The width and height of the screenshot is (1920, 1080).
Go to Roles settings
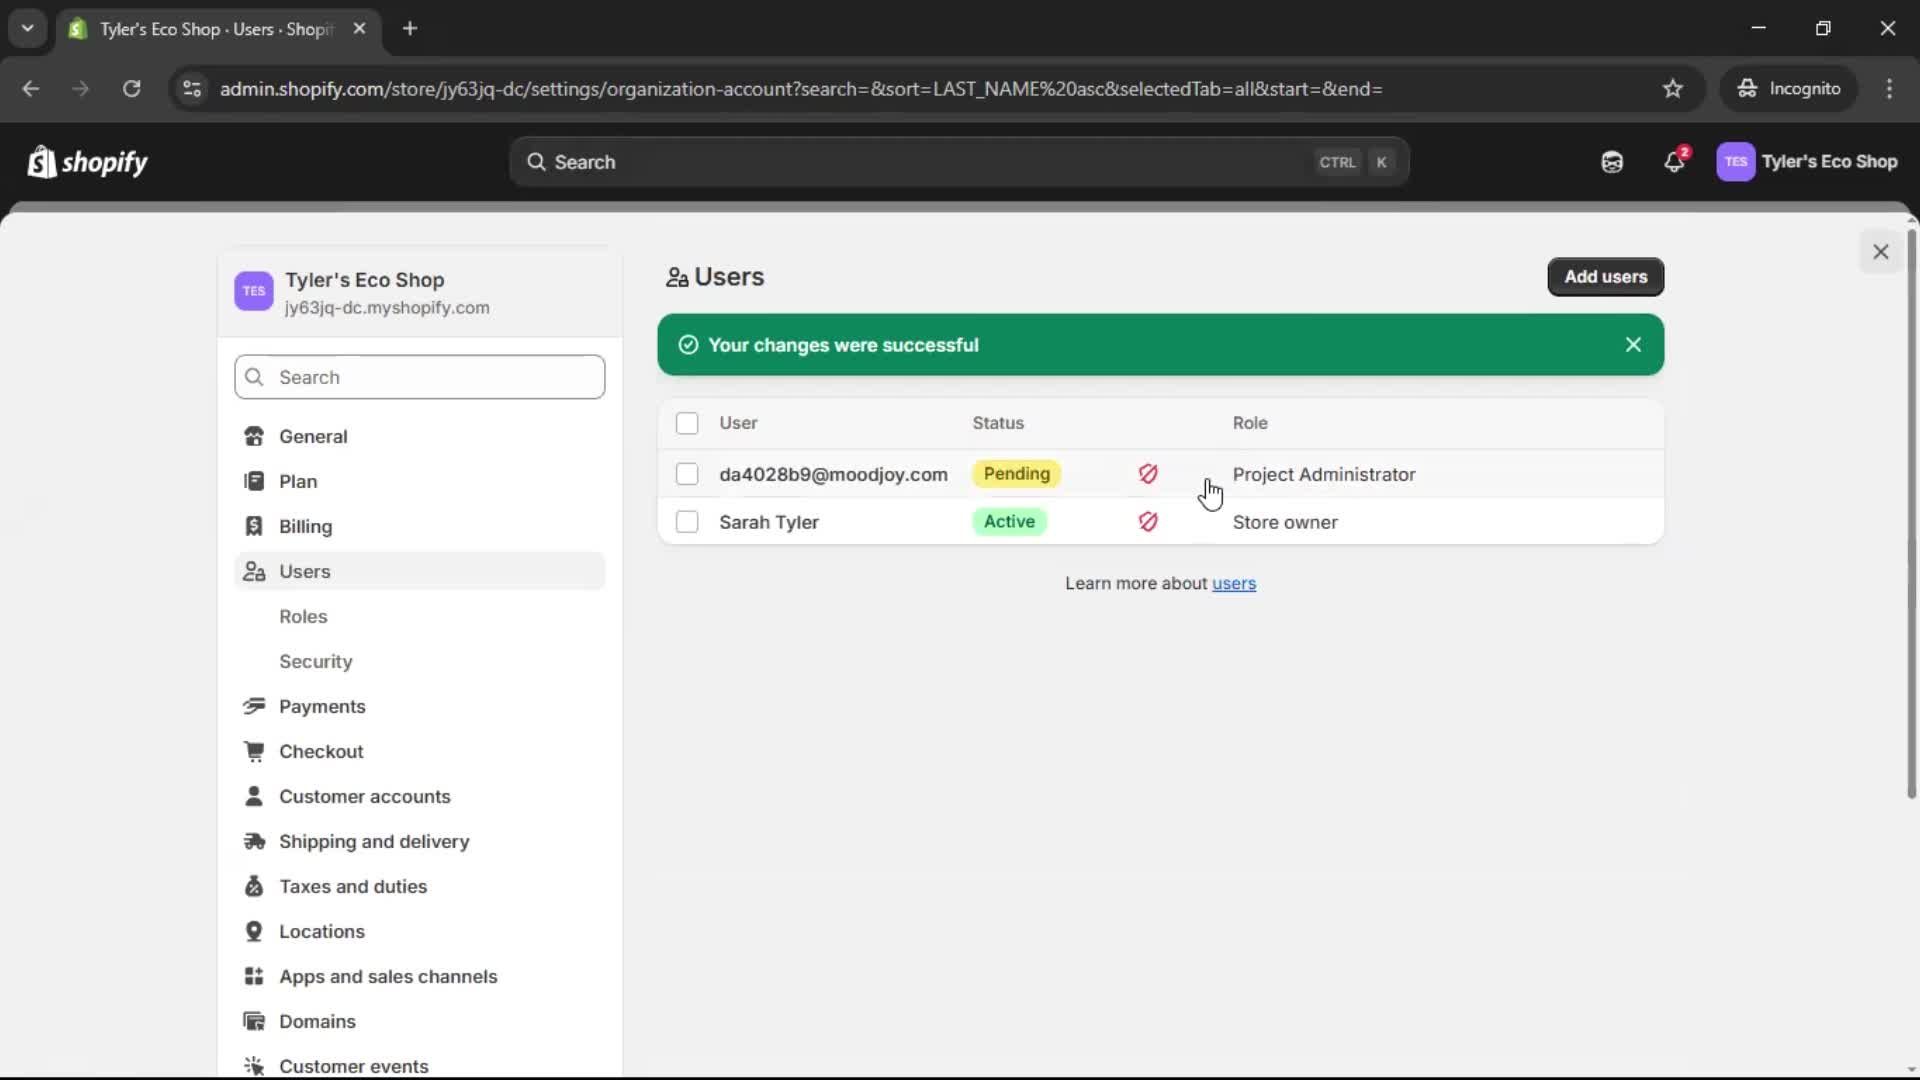[303, 617]
